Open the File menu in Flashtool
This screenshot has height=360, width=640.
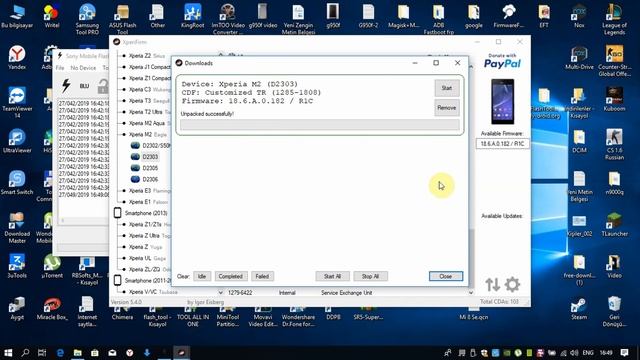(60, 68)
